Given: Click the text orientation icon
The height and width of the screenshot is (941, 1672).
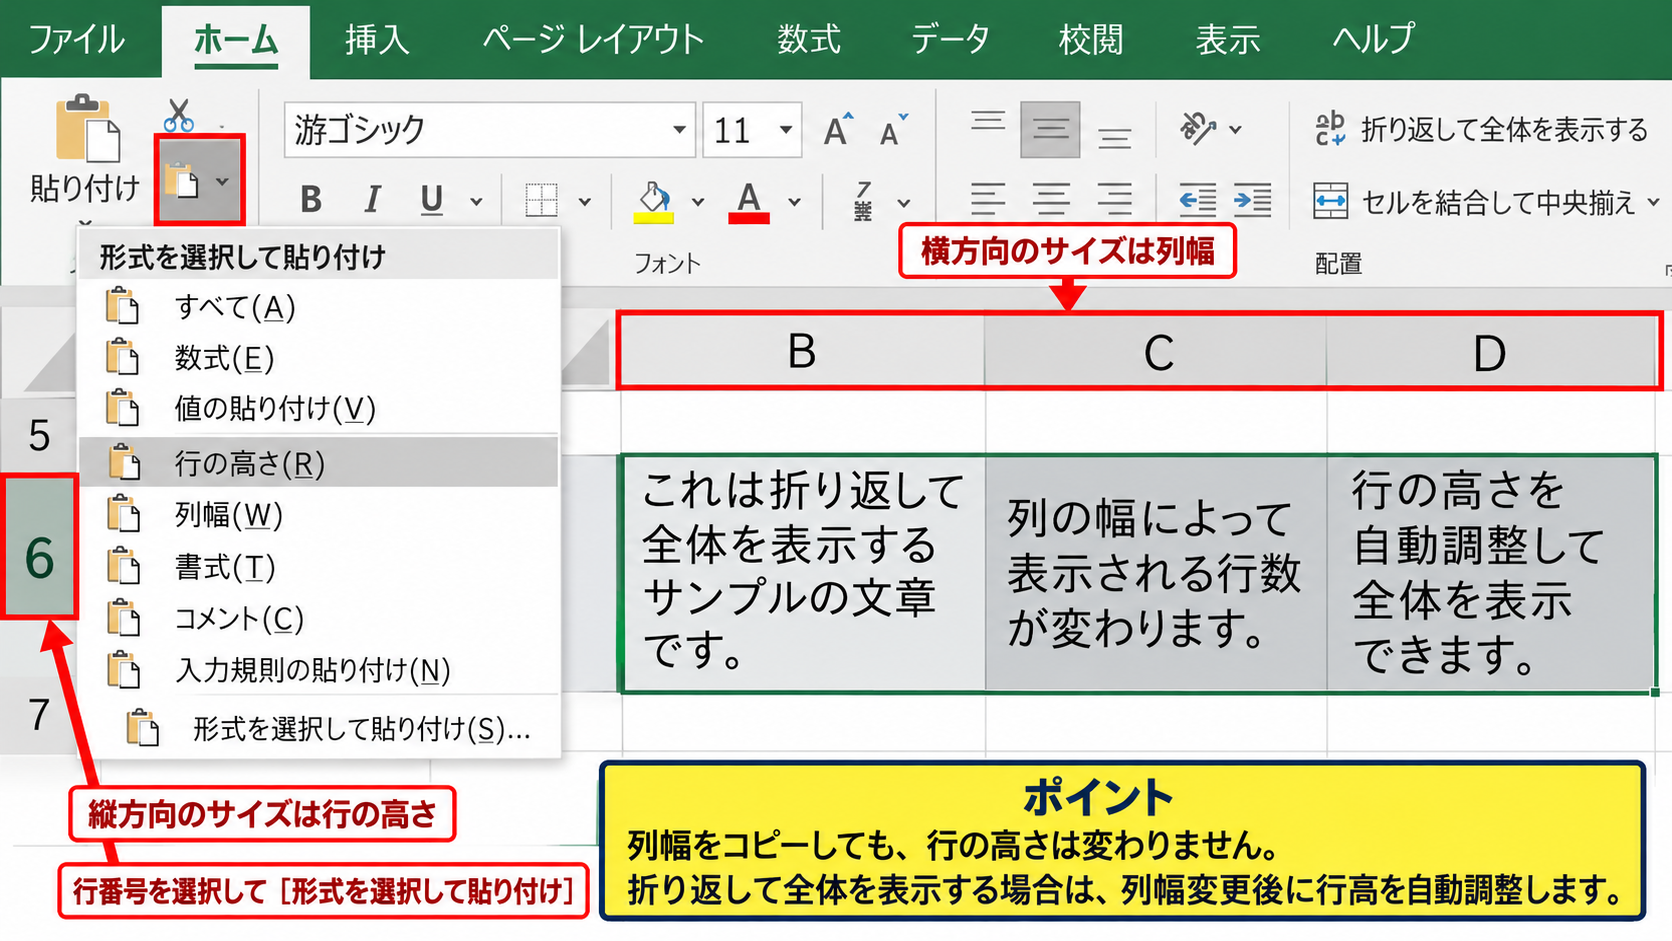Looking at the screenshot, I should [1198, 128].
